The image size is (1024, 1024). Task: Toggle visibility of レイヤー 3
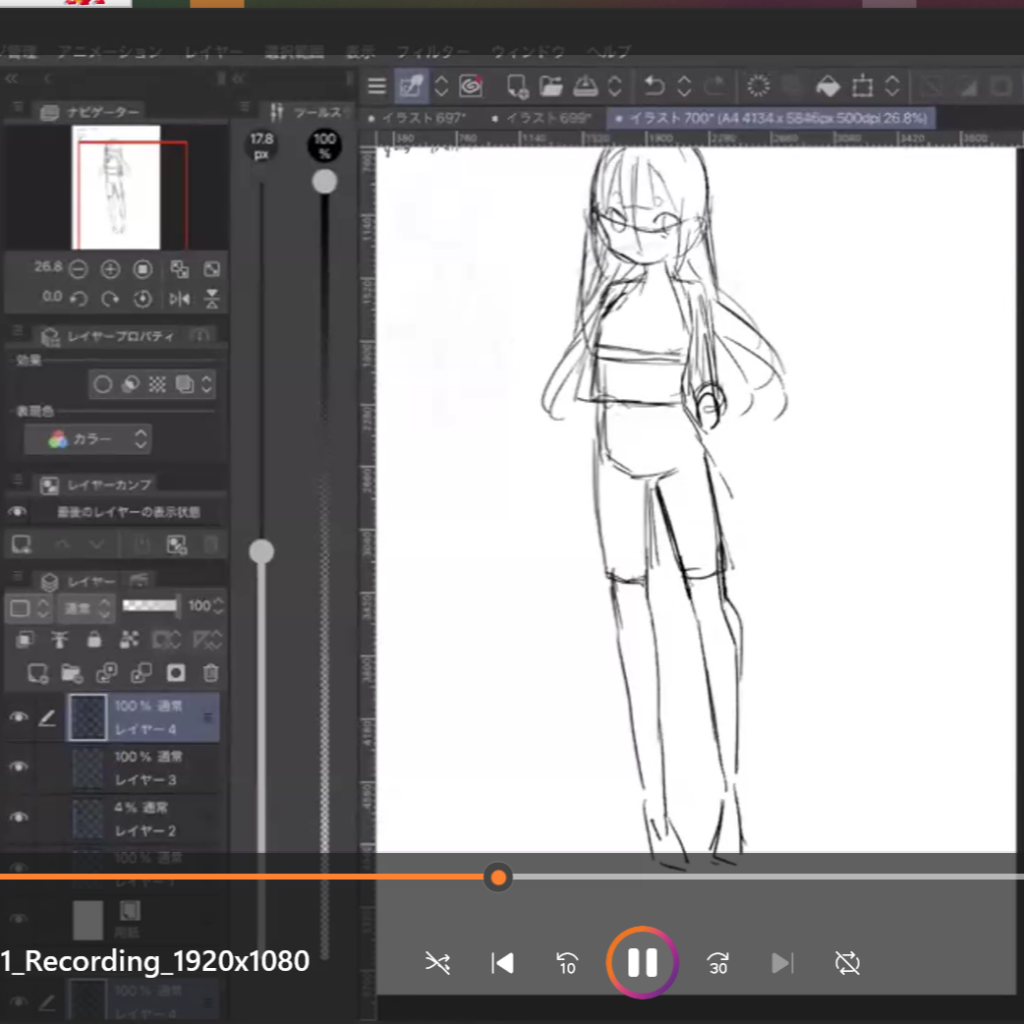[x=18, y=767]
